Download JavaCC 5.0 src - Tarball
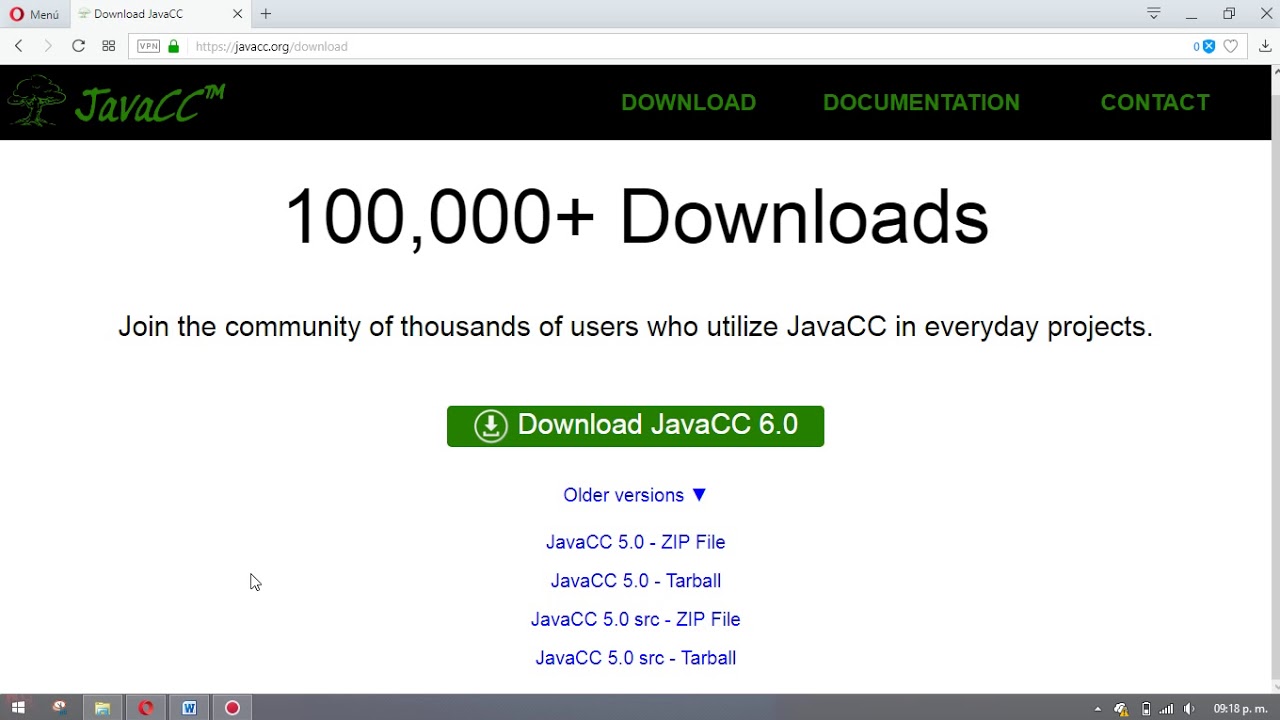Screen dimensions: 1280x720 point(635,658)
